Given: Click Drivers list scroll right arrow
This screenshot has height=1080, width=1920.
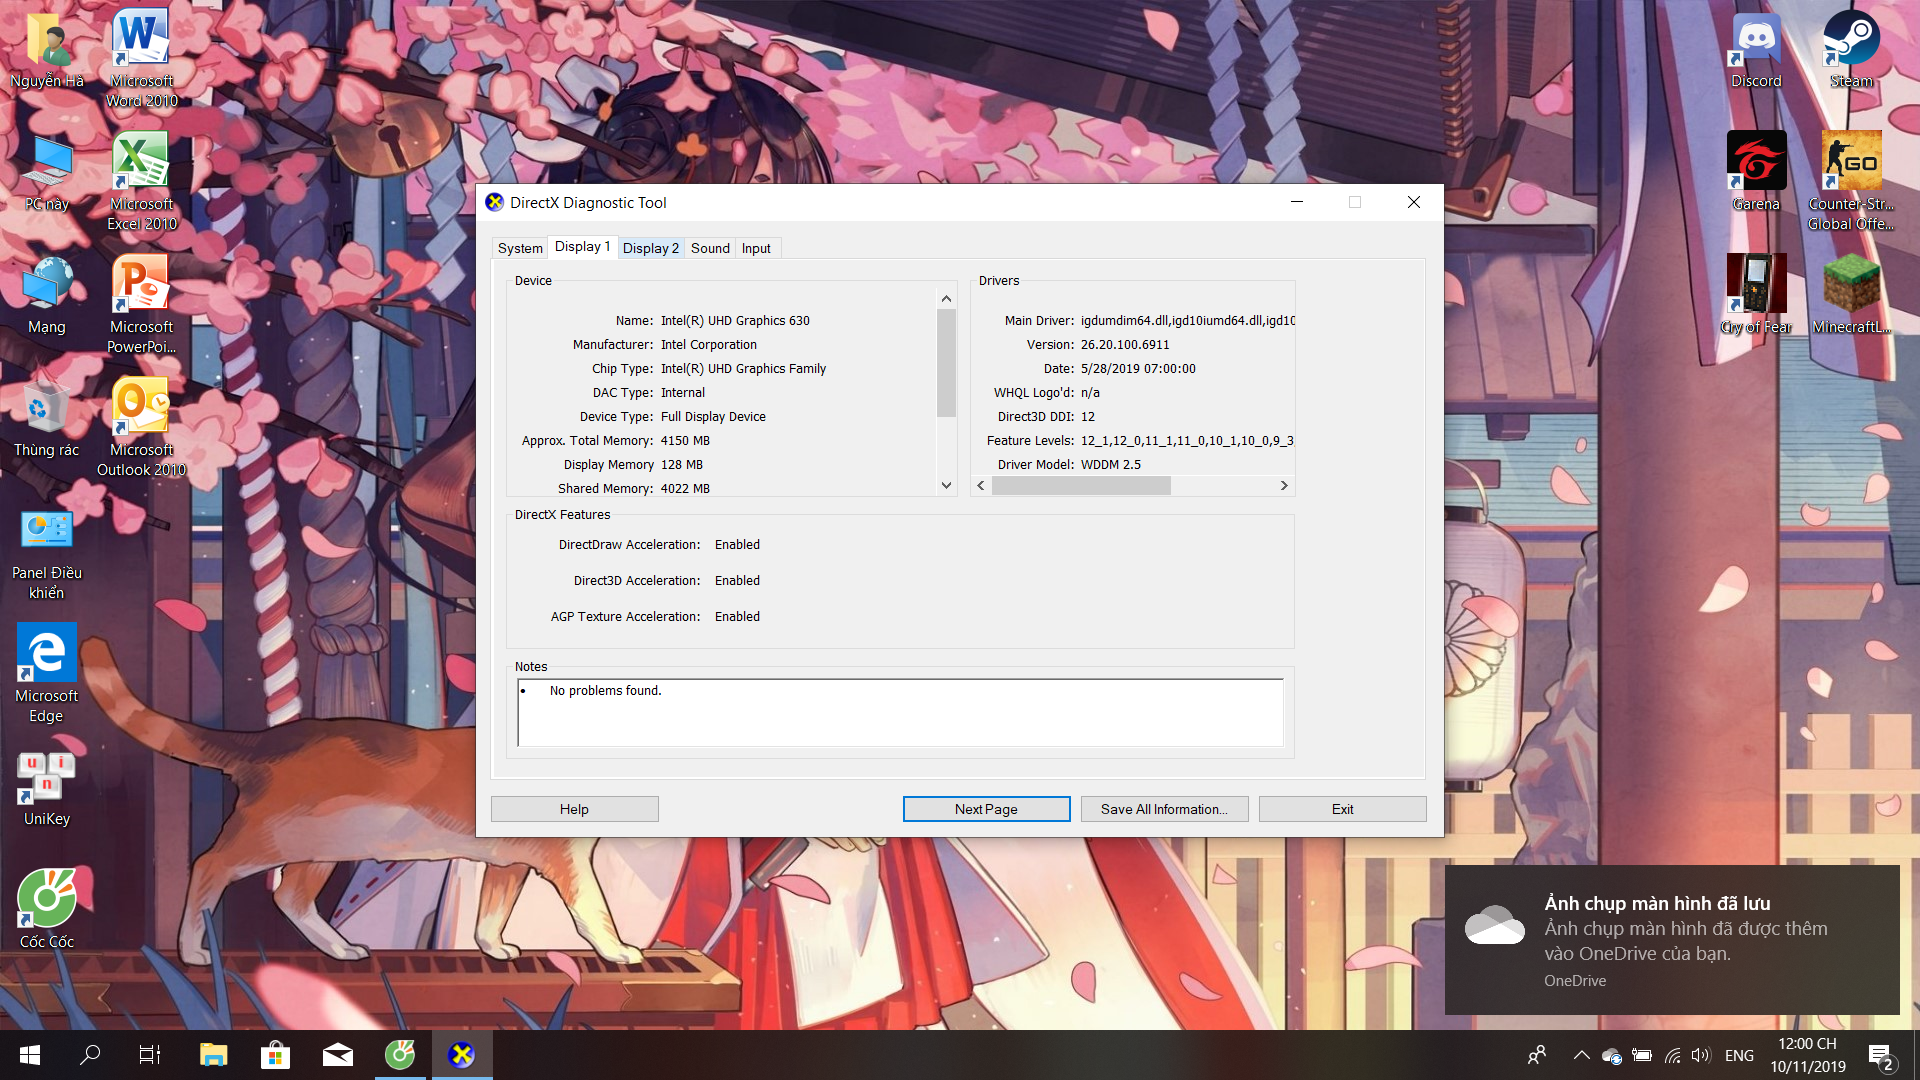Looking at the screenshot, I should [1284, 485].
